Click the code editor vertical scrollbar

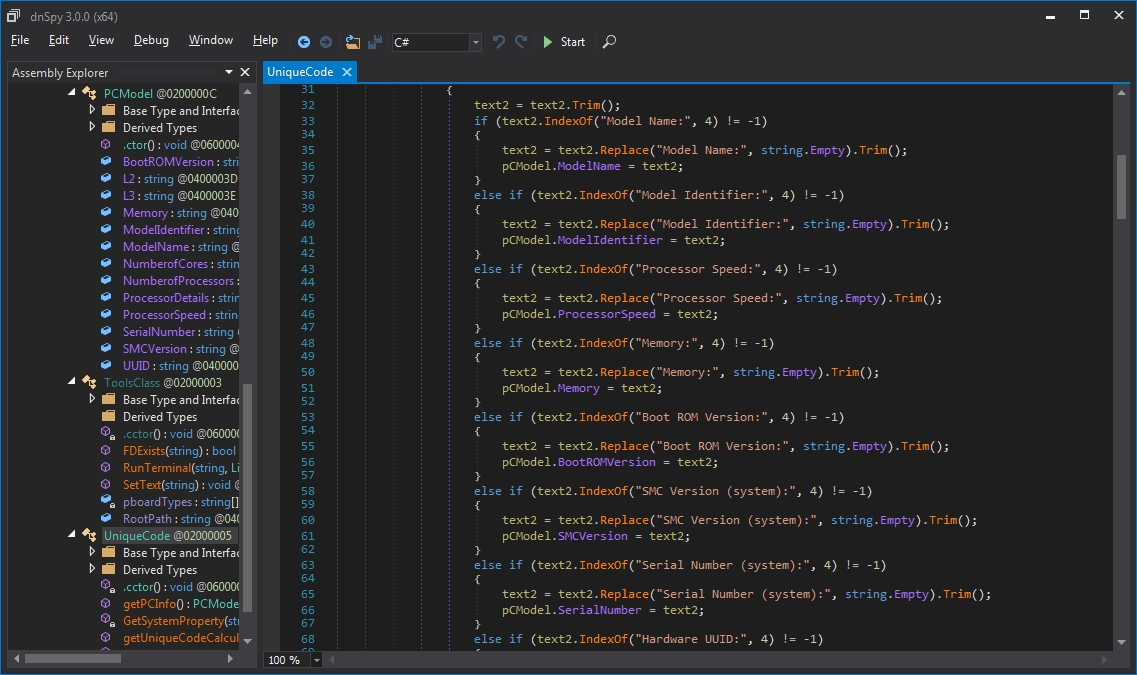(1121, 186)
